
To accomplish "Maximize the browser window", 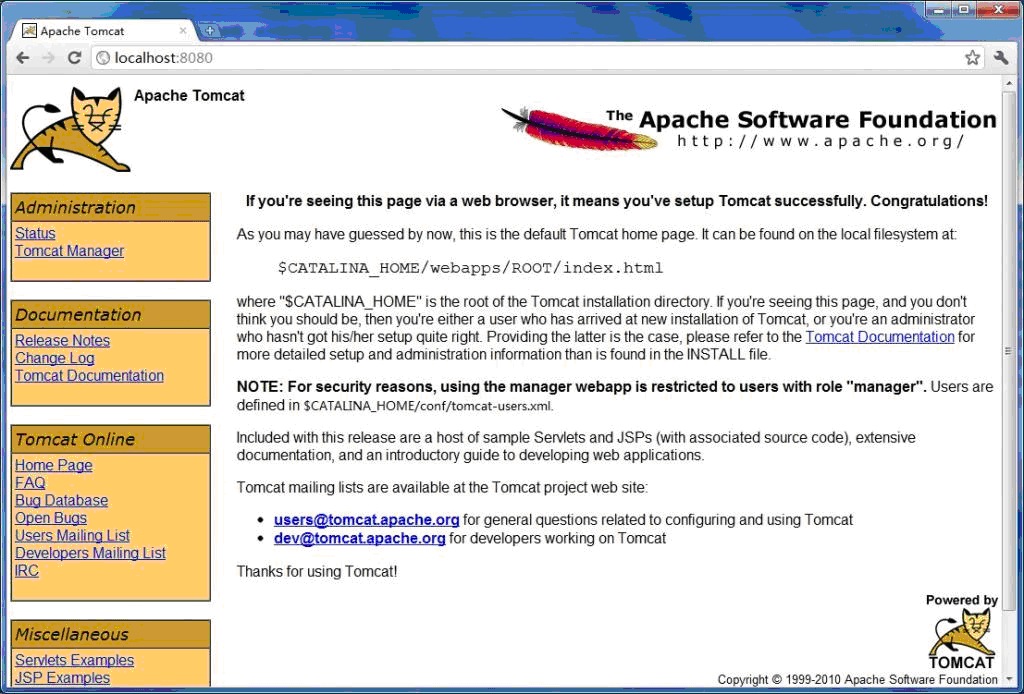I will point(964,10).
